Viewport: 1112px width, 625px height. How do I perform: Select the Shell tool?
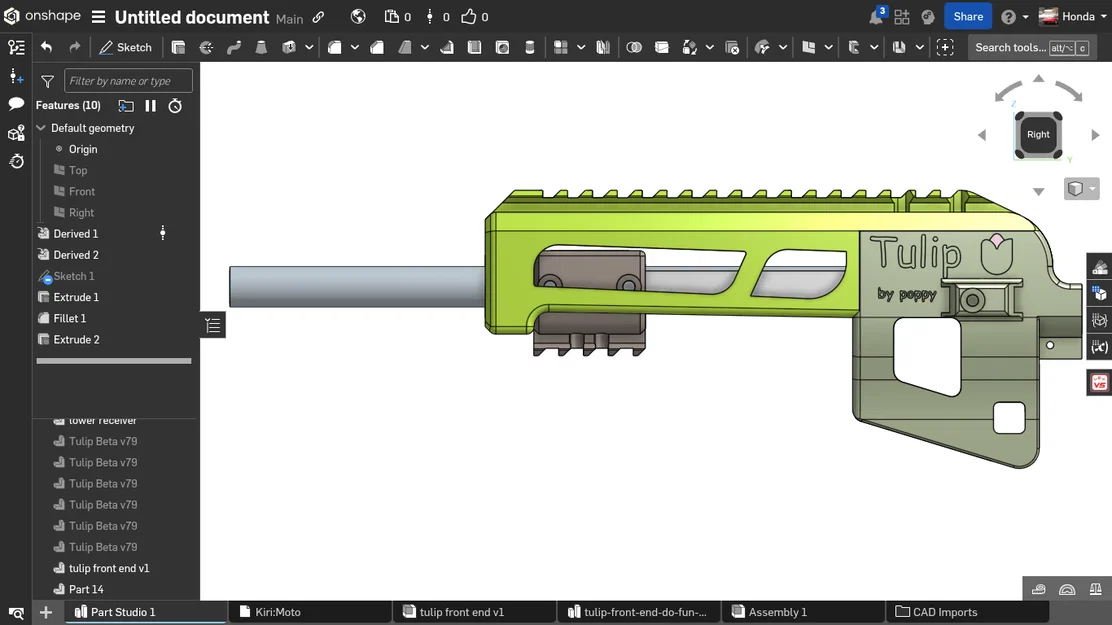(x=474, y=48)
